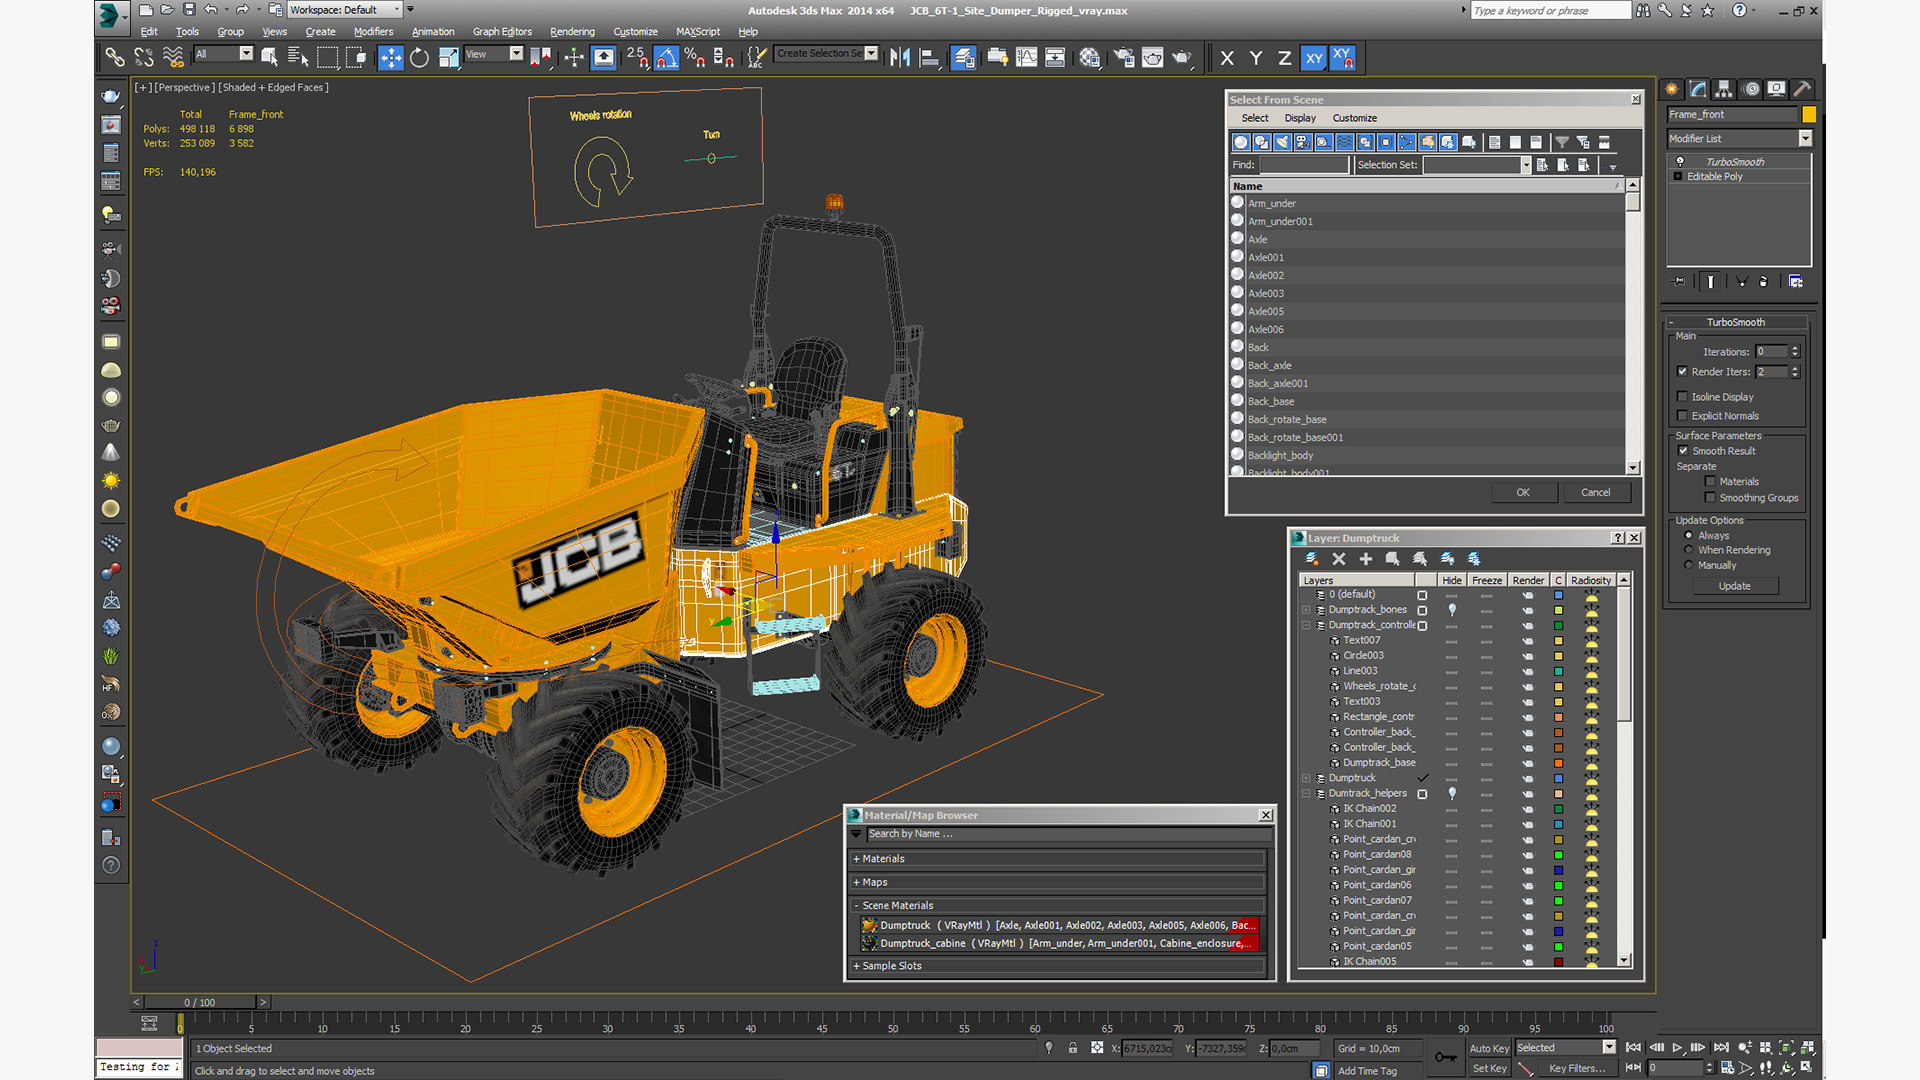The width and height of the screenshot is (1920, 1080).
Task: Click Delete layer X icon in Layer dialog
Action: coord(1339,559)
